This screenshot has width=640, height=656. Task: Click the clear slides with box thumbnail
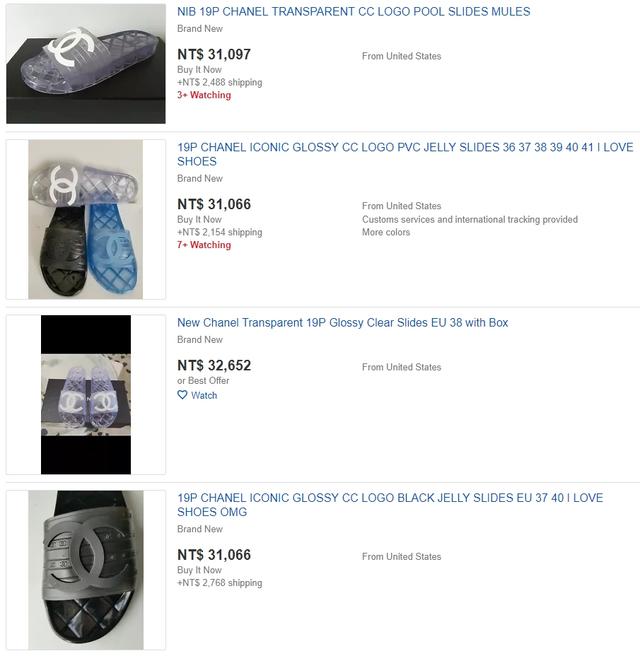click(x=85, y=394)
